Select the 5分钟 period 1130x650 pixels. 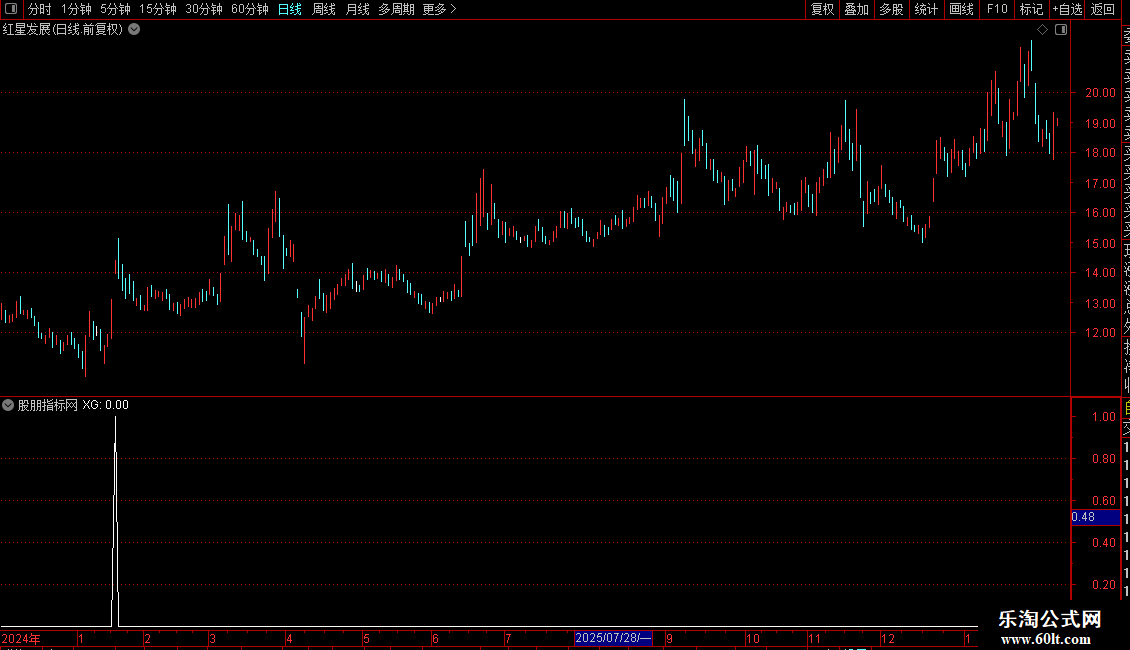115,9
